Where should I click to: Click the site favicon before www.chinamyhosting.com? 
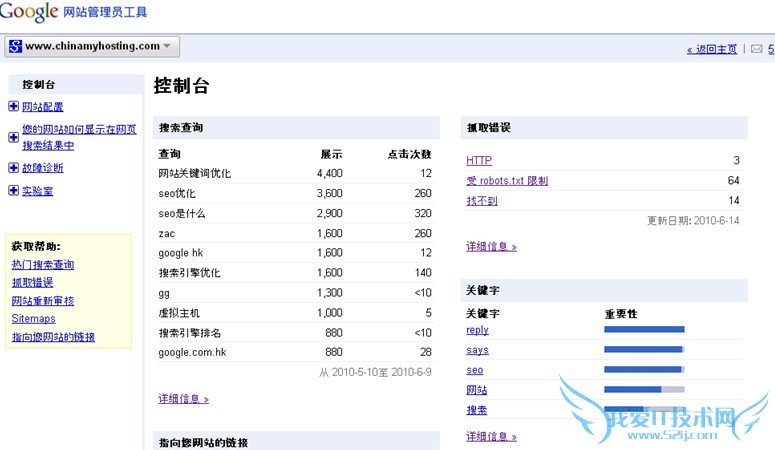click(16, 46)
